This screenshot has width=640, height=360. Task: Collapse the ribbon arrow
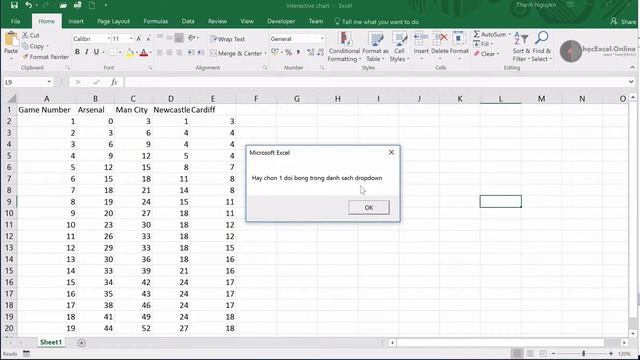click(x=632, y=67)
